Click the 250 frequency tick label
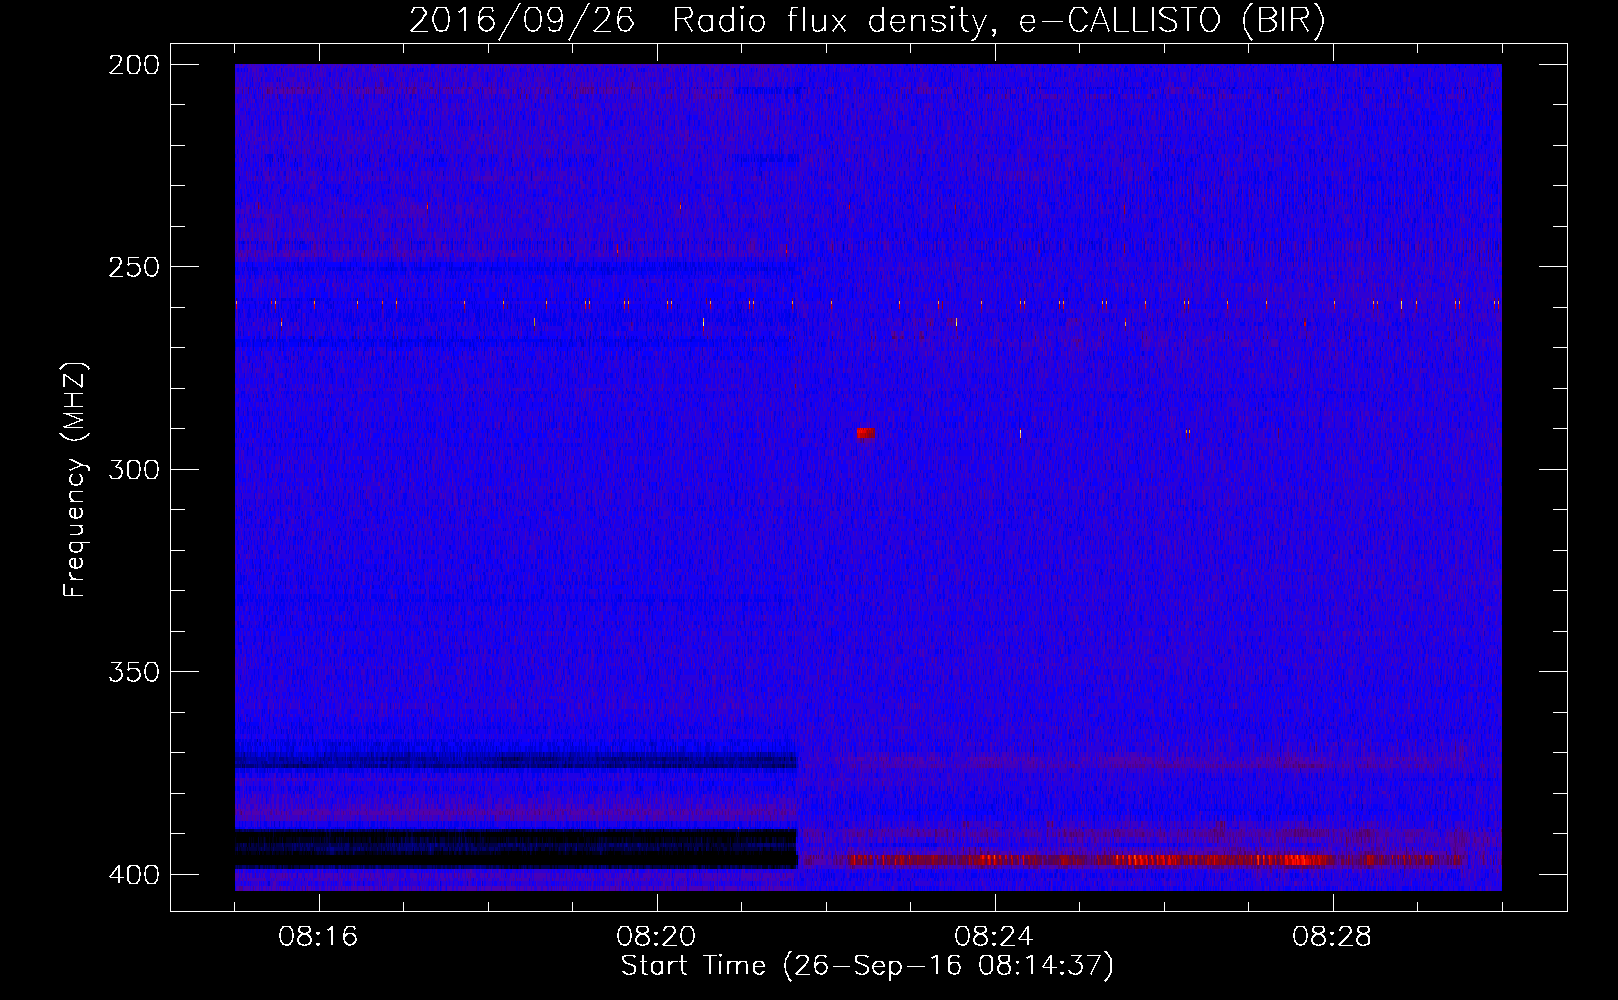The image size is (1618, 1000). click(x=134, y=267)
